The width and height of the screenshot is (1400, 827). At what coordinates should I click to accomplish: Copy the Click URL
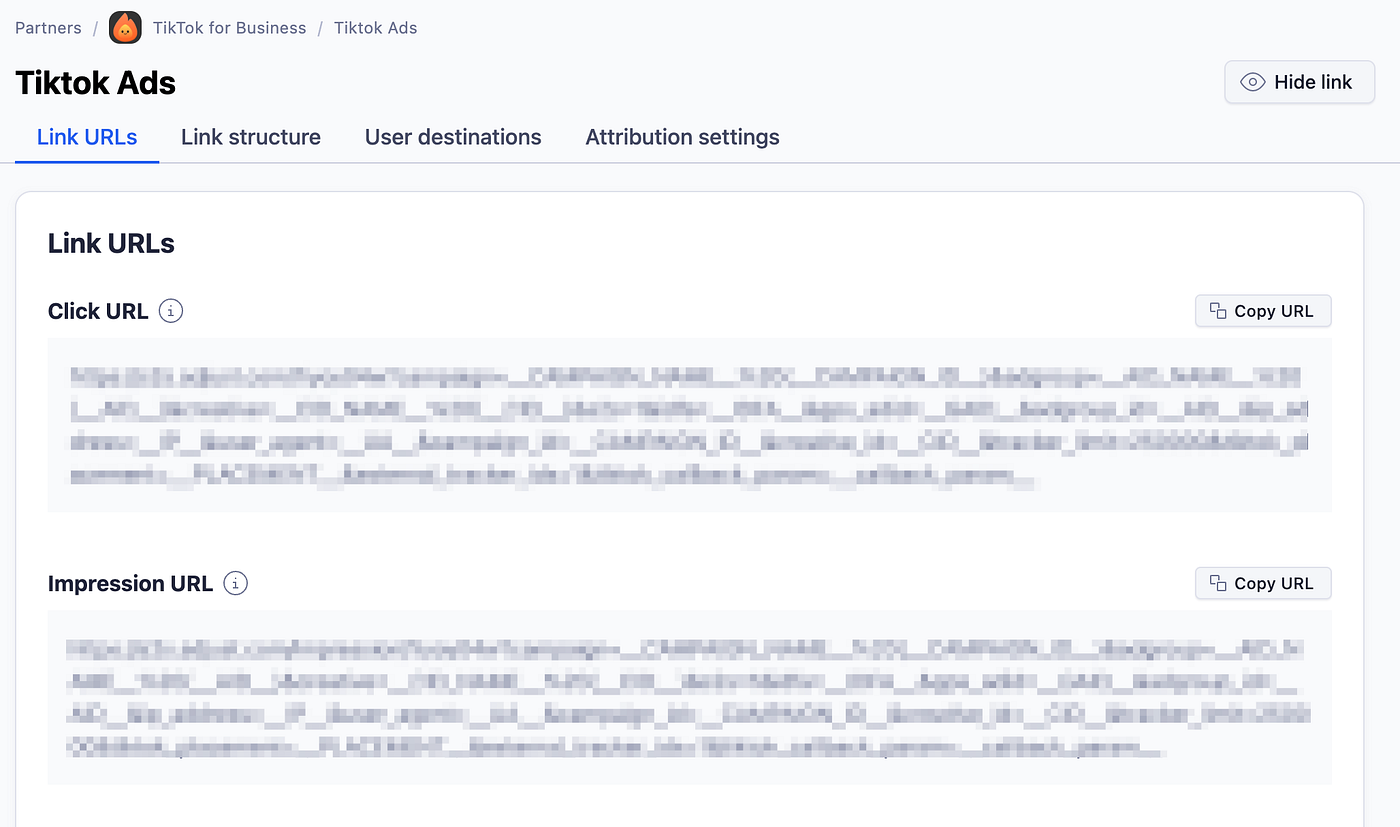pos(1263,311)
